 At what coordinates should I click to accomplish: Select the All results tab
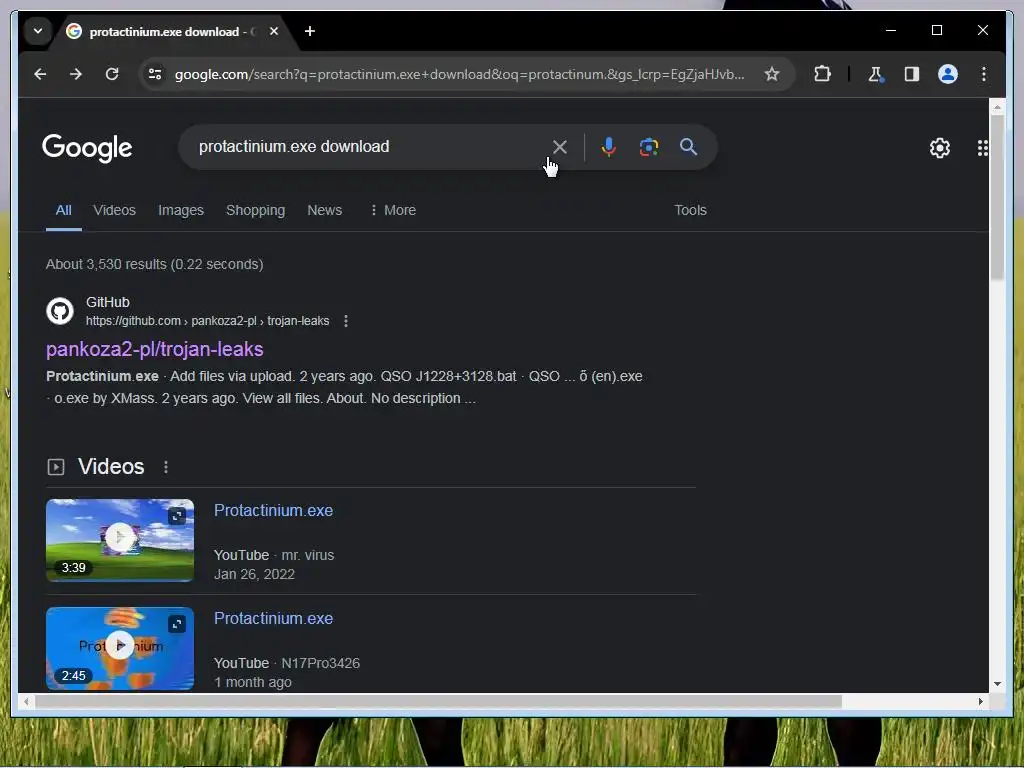click(63, 210)
